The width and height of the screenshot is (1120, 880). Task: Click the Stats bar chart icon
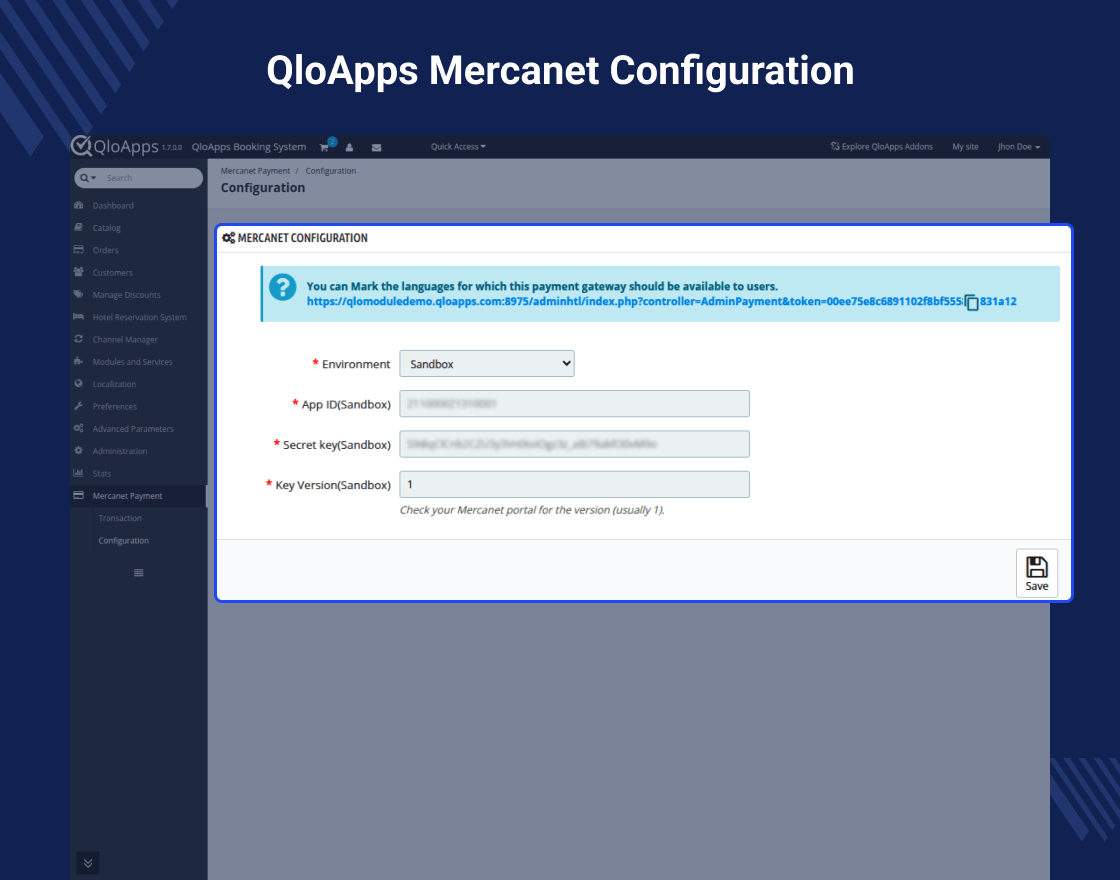click(x=79, y=473)
